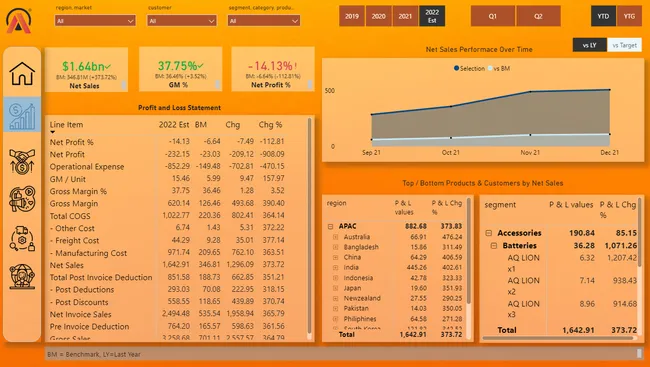Expand the Japan row

coord(335,288)
